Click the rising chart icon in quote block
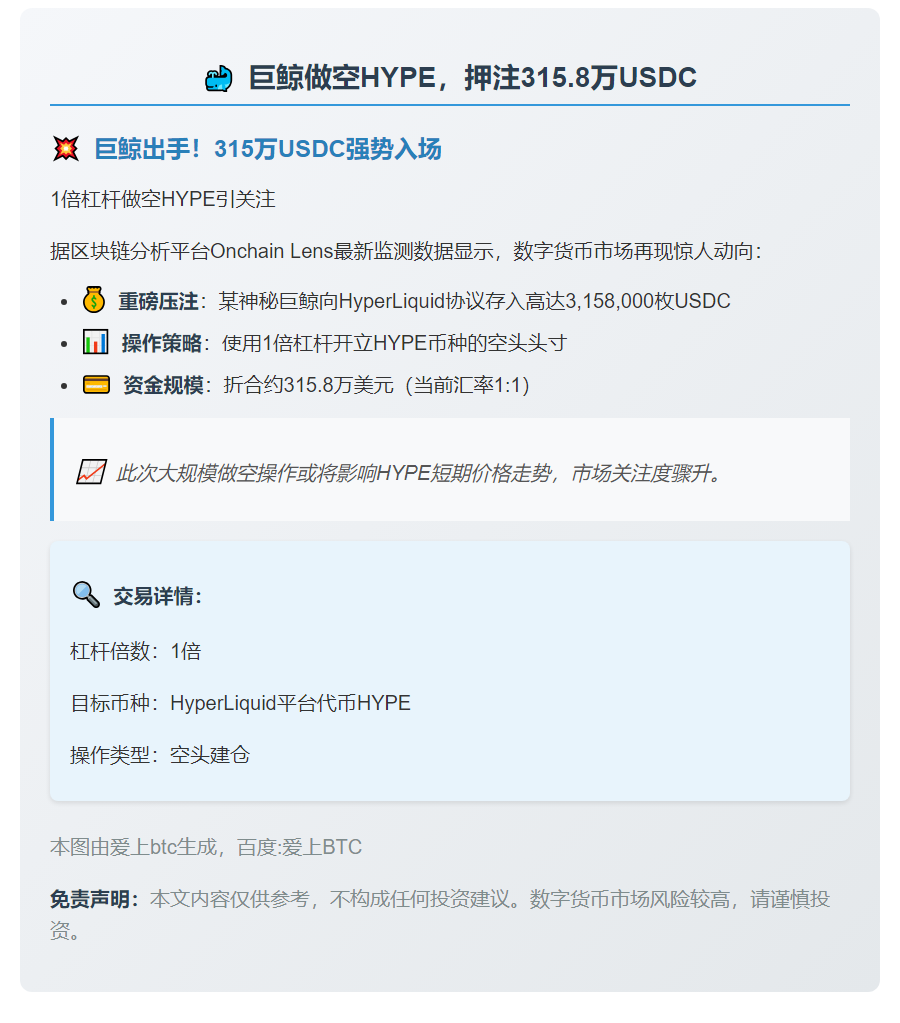 [x=91, y=472]
